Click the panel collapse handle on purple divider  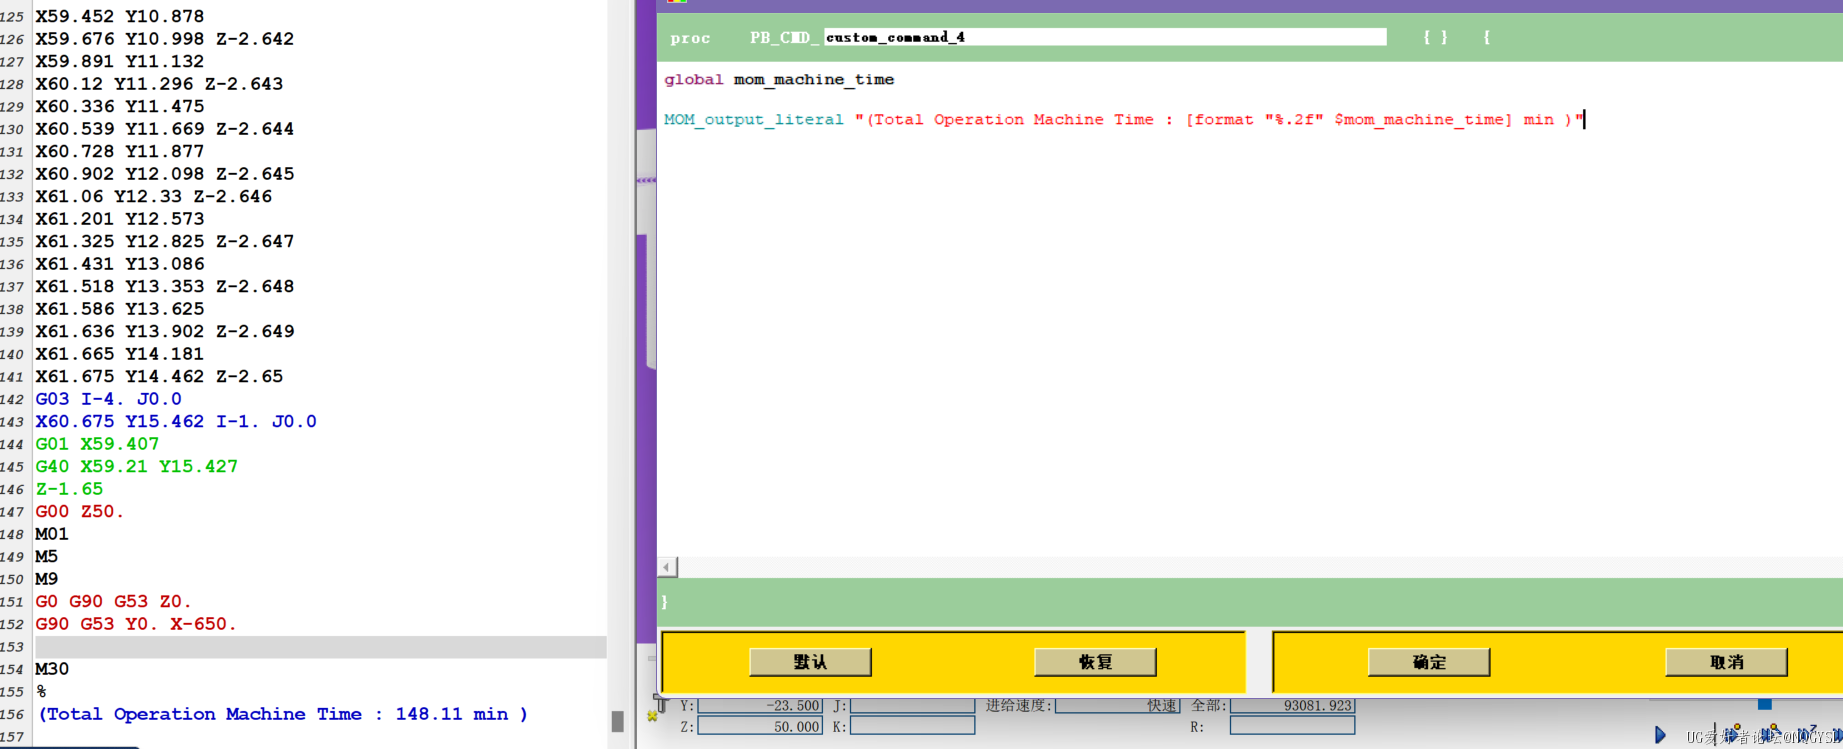646,180
